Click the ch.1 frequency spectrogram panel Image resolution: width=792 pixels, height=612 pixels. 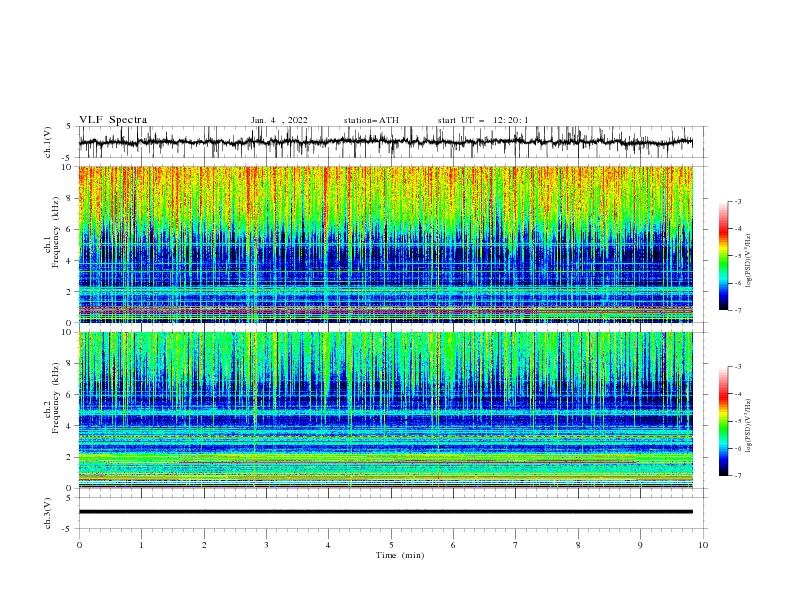point(385,244)
